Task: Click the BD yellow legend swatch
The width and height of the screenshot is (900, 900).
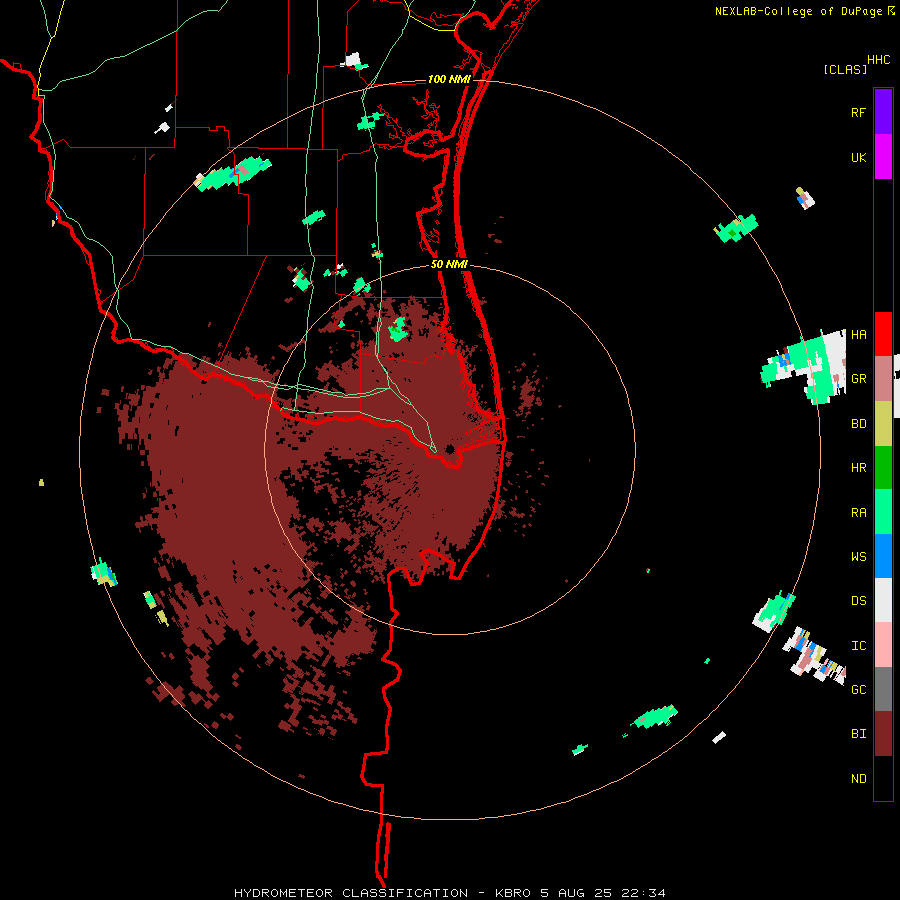Action: [x=883, y=424]
